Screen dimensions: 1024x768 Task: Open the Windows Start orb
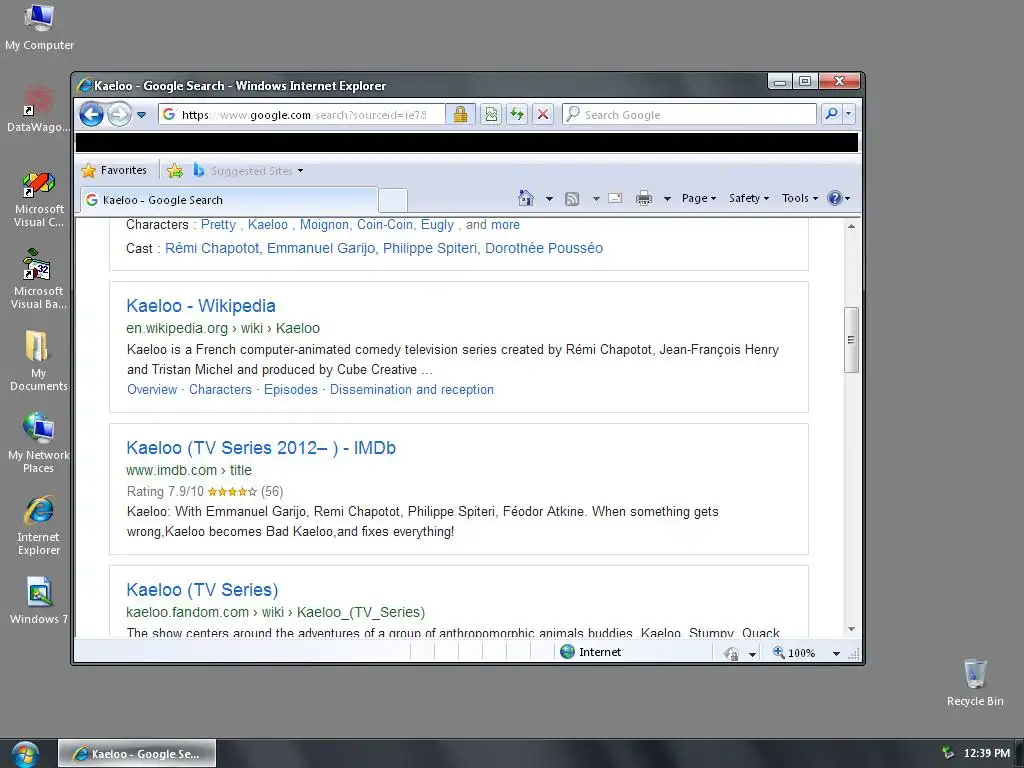tap(25, 755)
